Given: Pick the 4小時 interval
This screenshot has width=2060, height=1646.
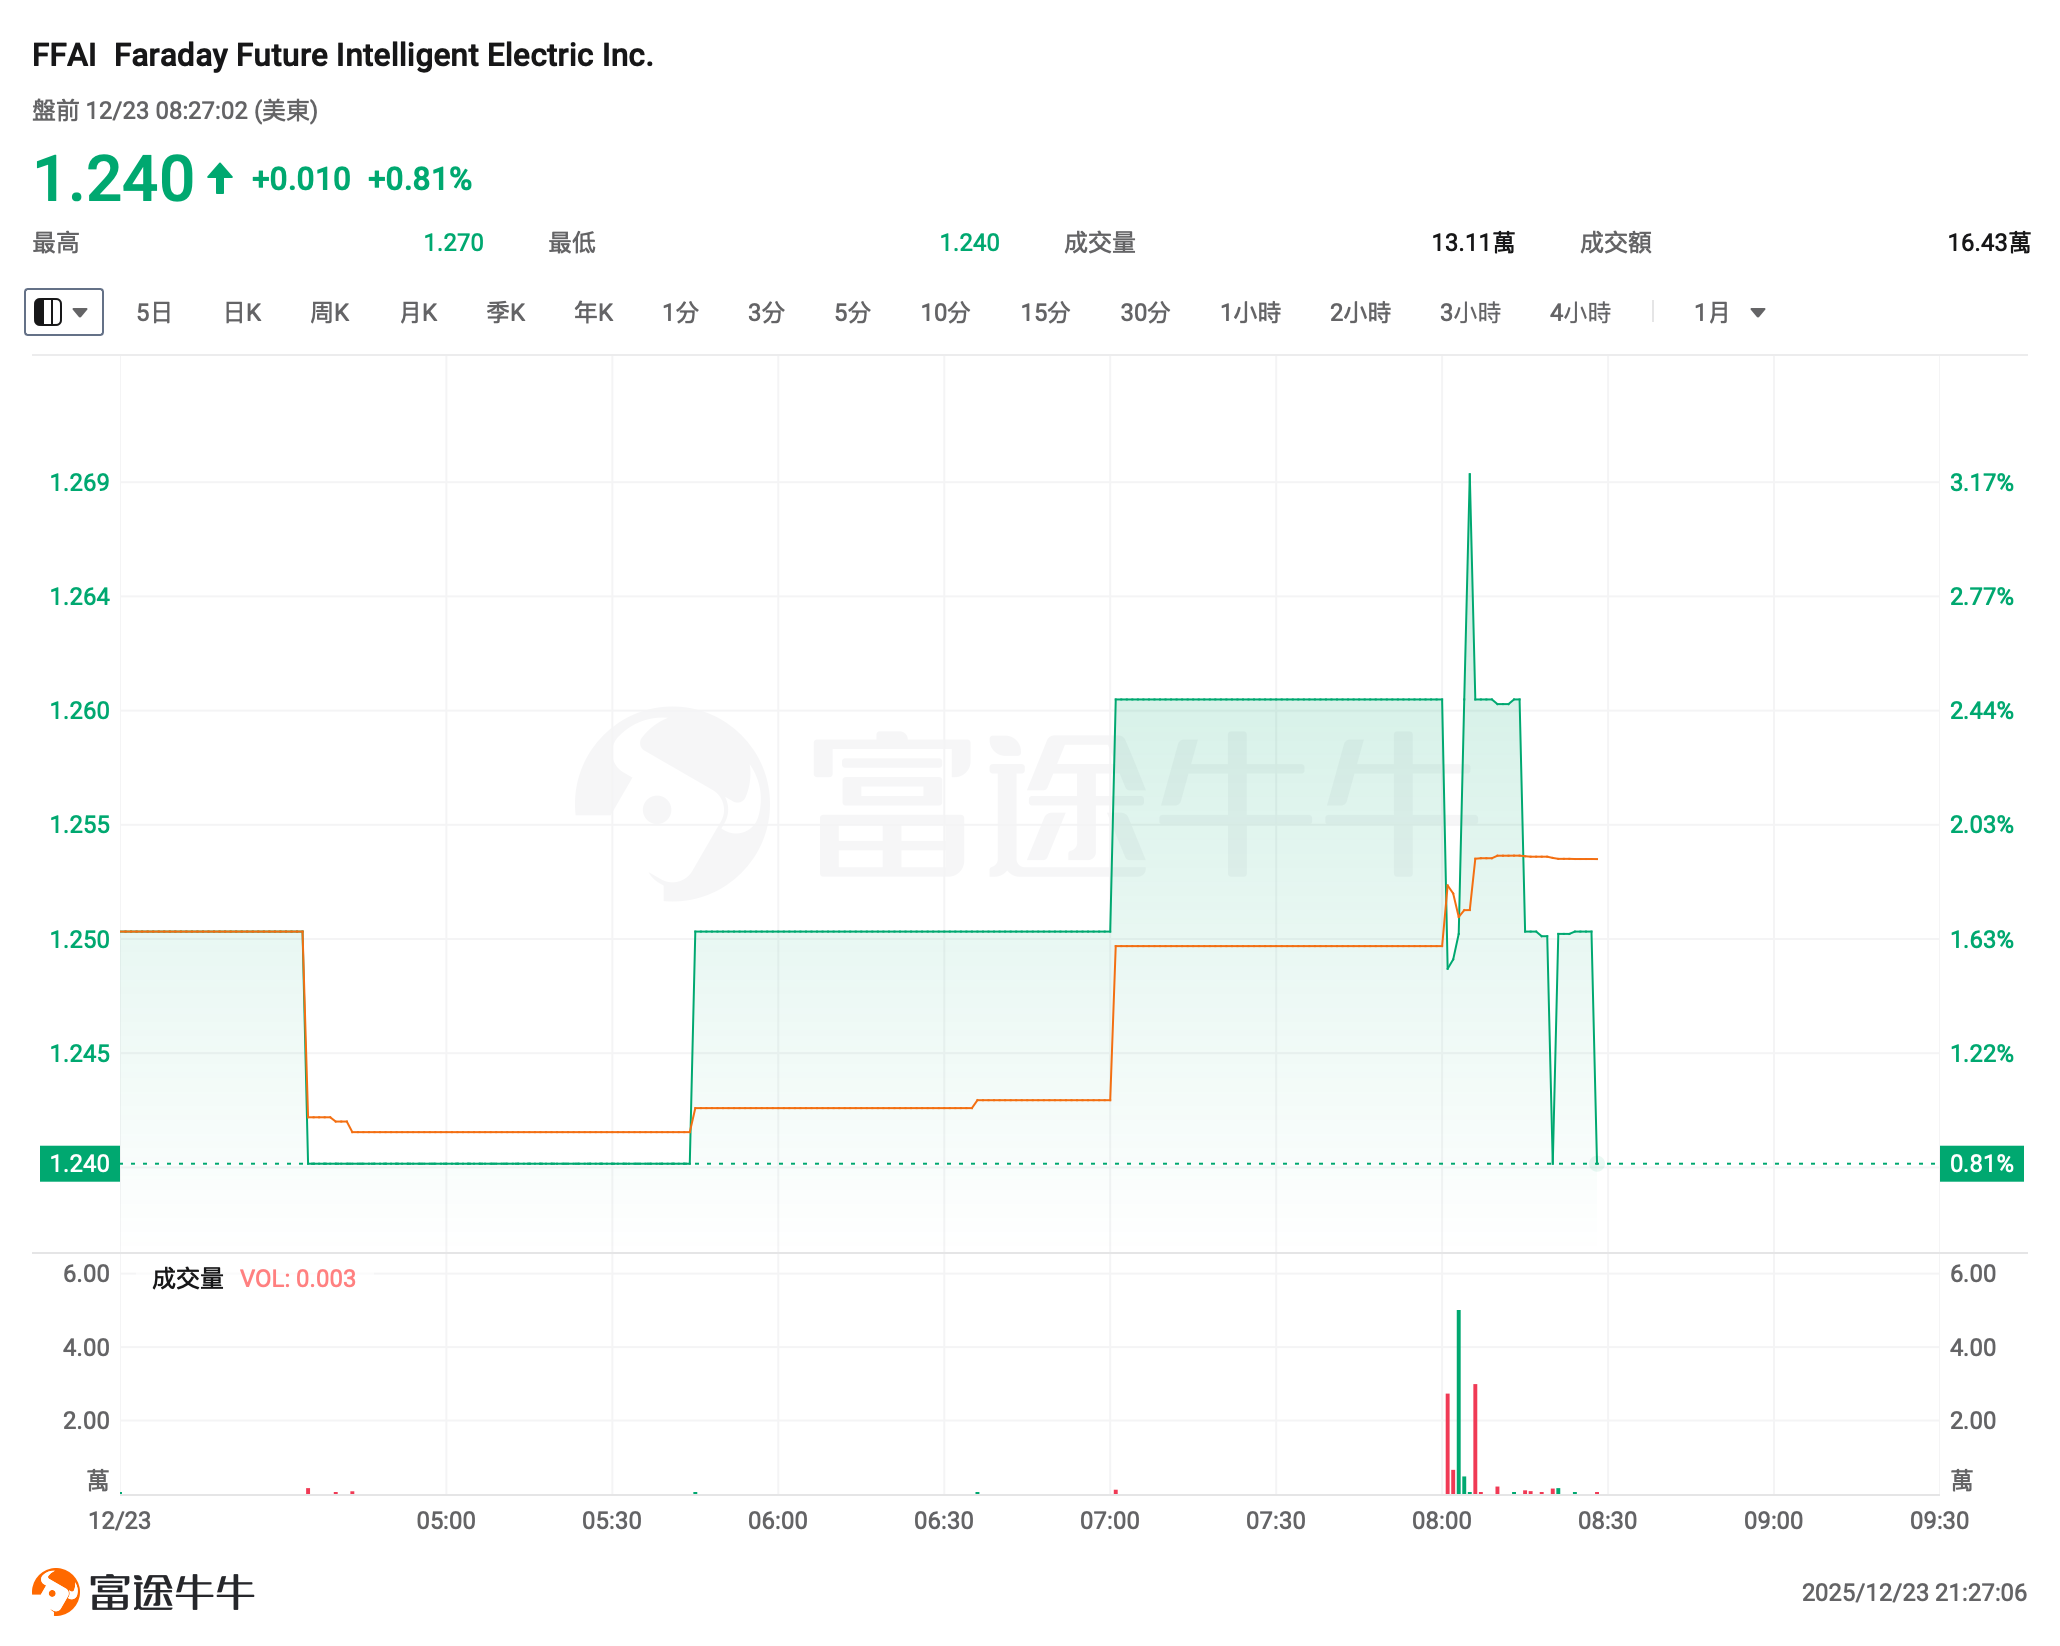Looking at the screenshot, I should click(x=1580, y=313).
